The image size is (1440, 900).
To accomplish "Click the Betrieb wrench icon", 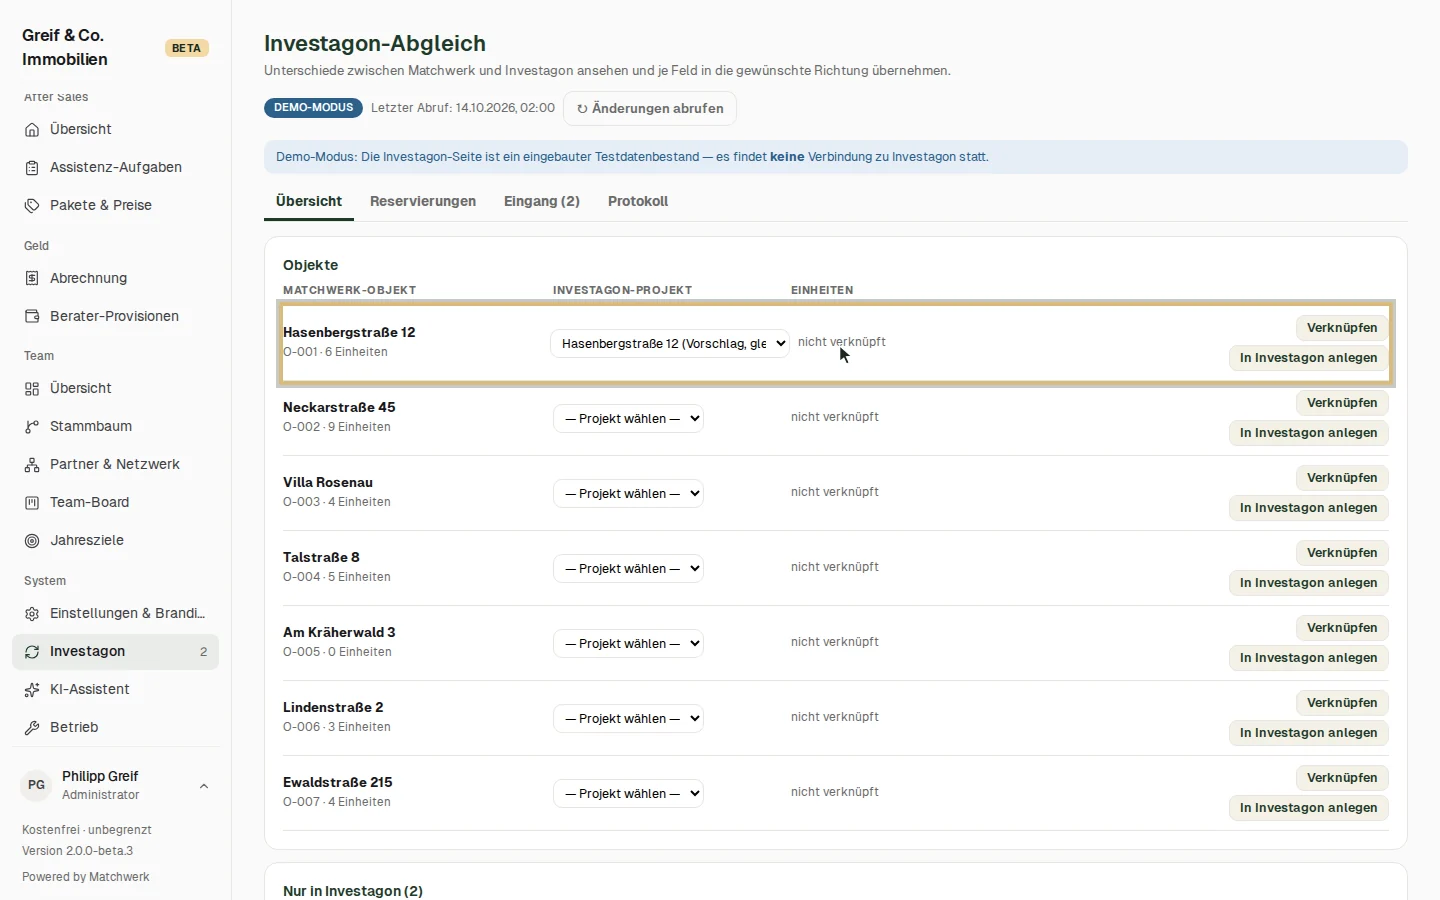I will [32, 728].
